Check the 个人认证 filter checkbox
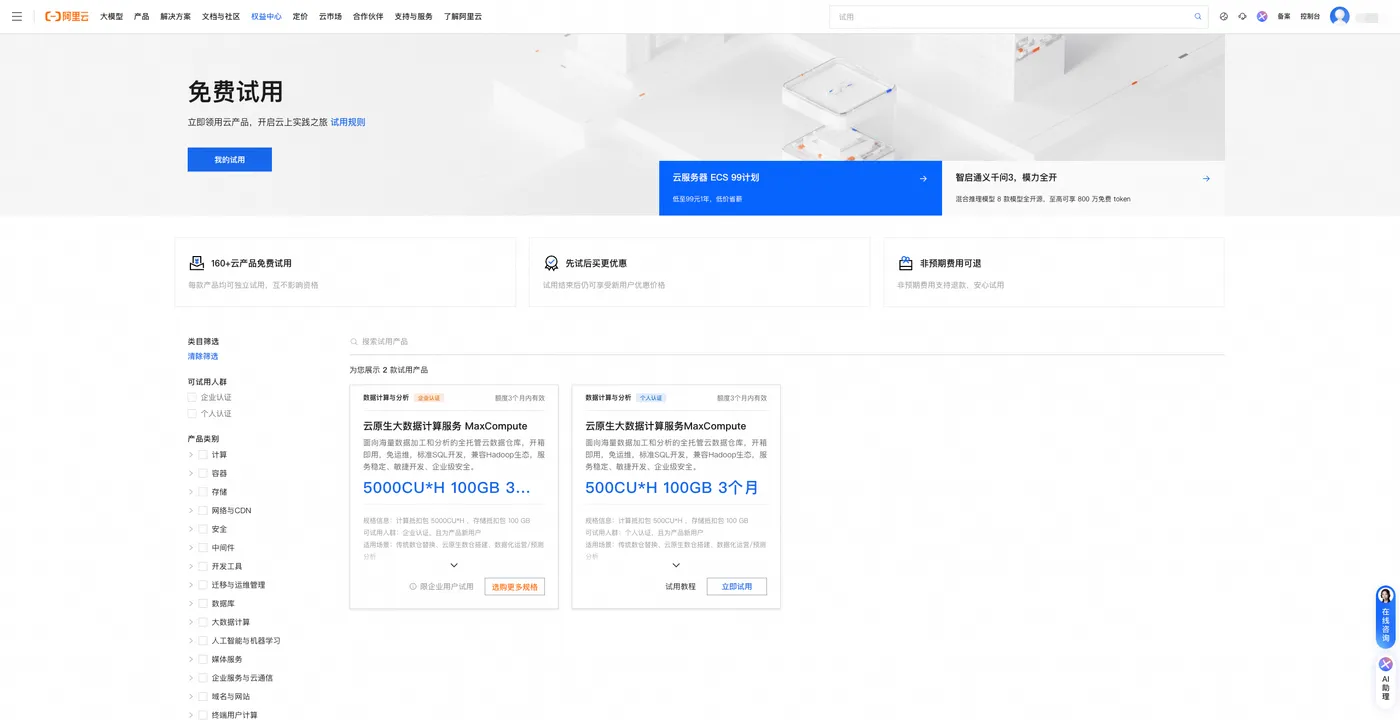1400x720 pixels. click(192, 414)
